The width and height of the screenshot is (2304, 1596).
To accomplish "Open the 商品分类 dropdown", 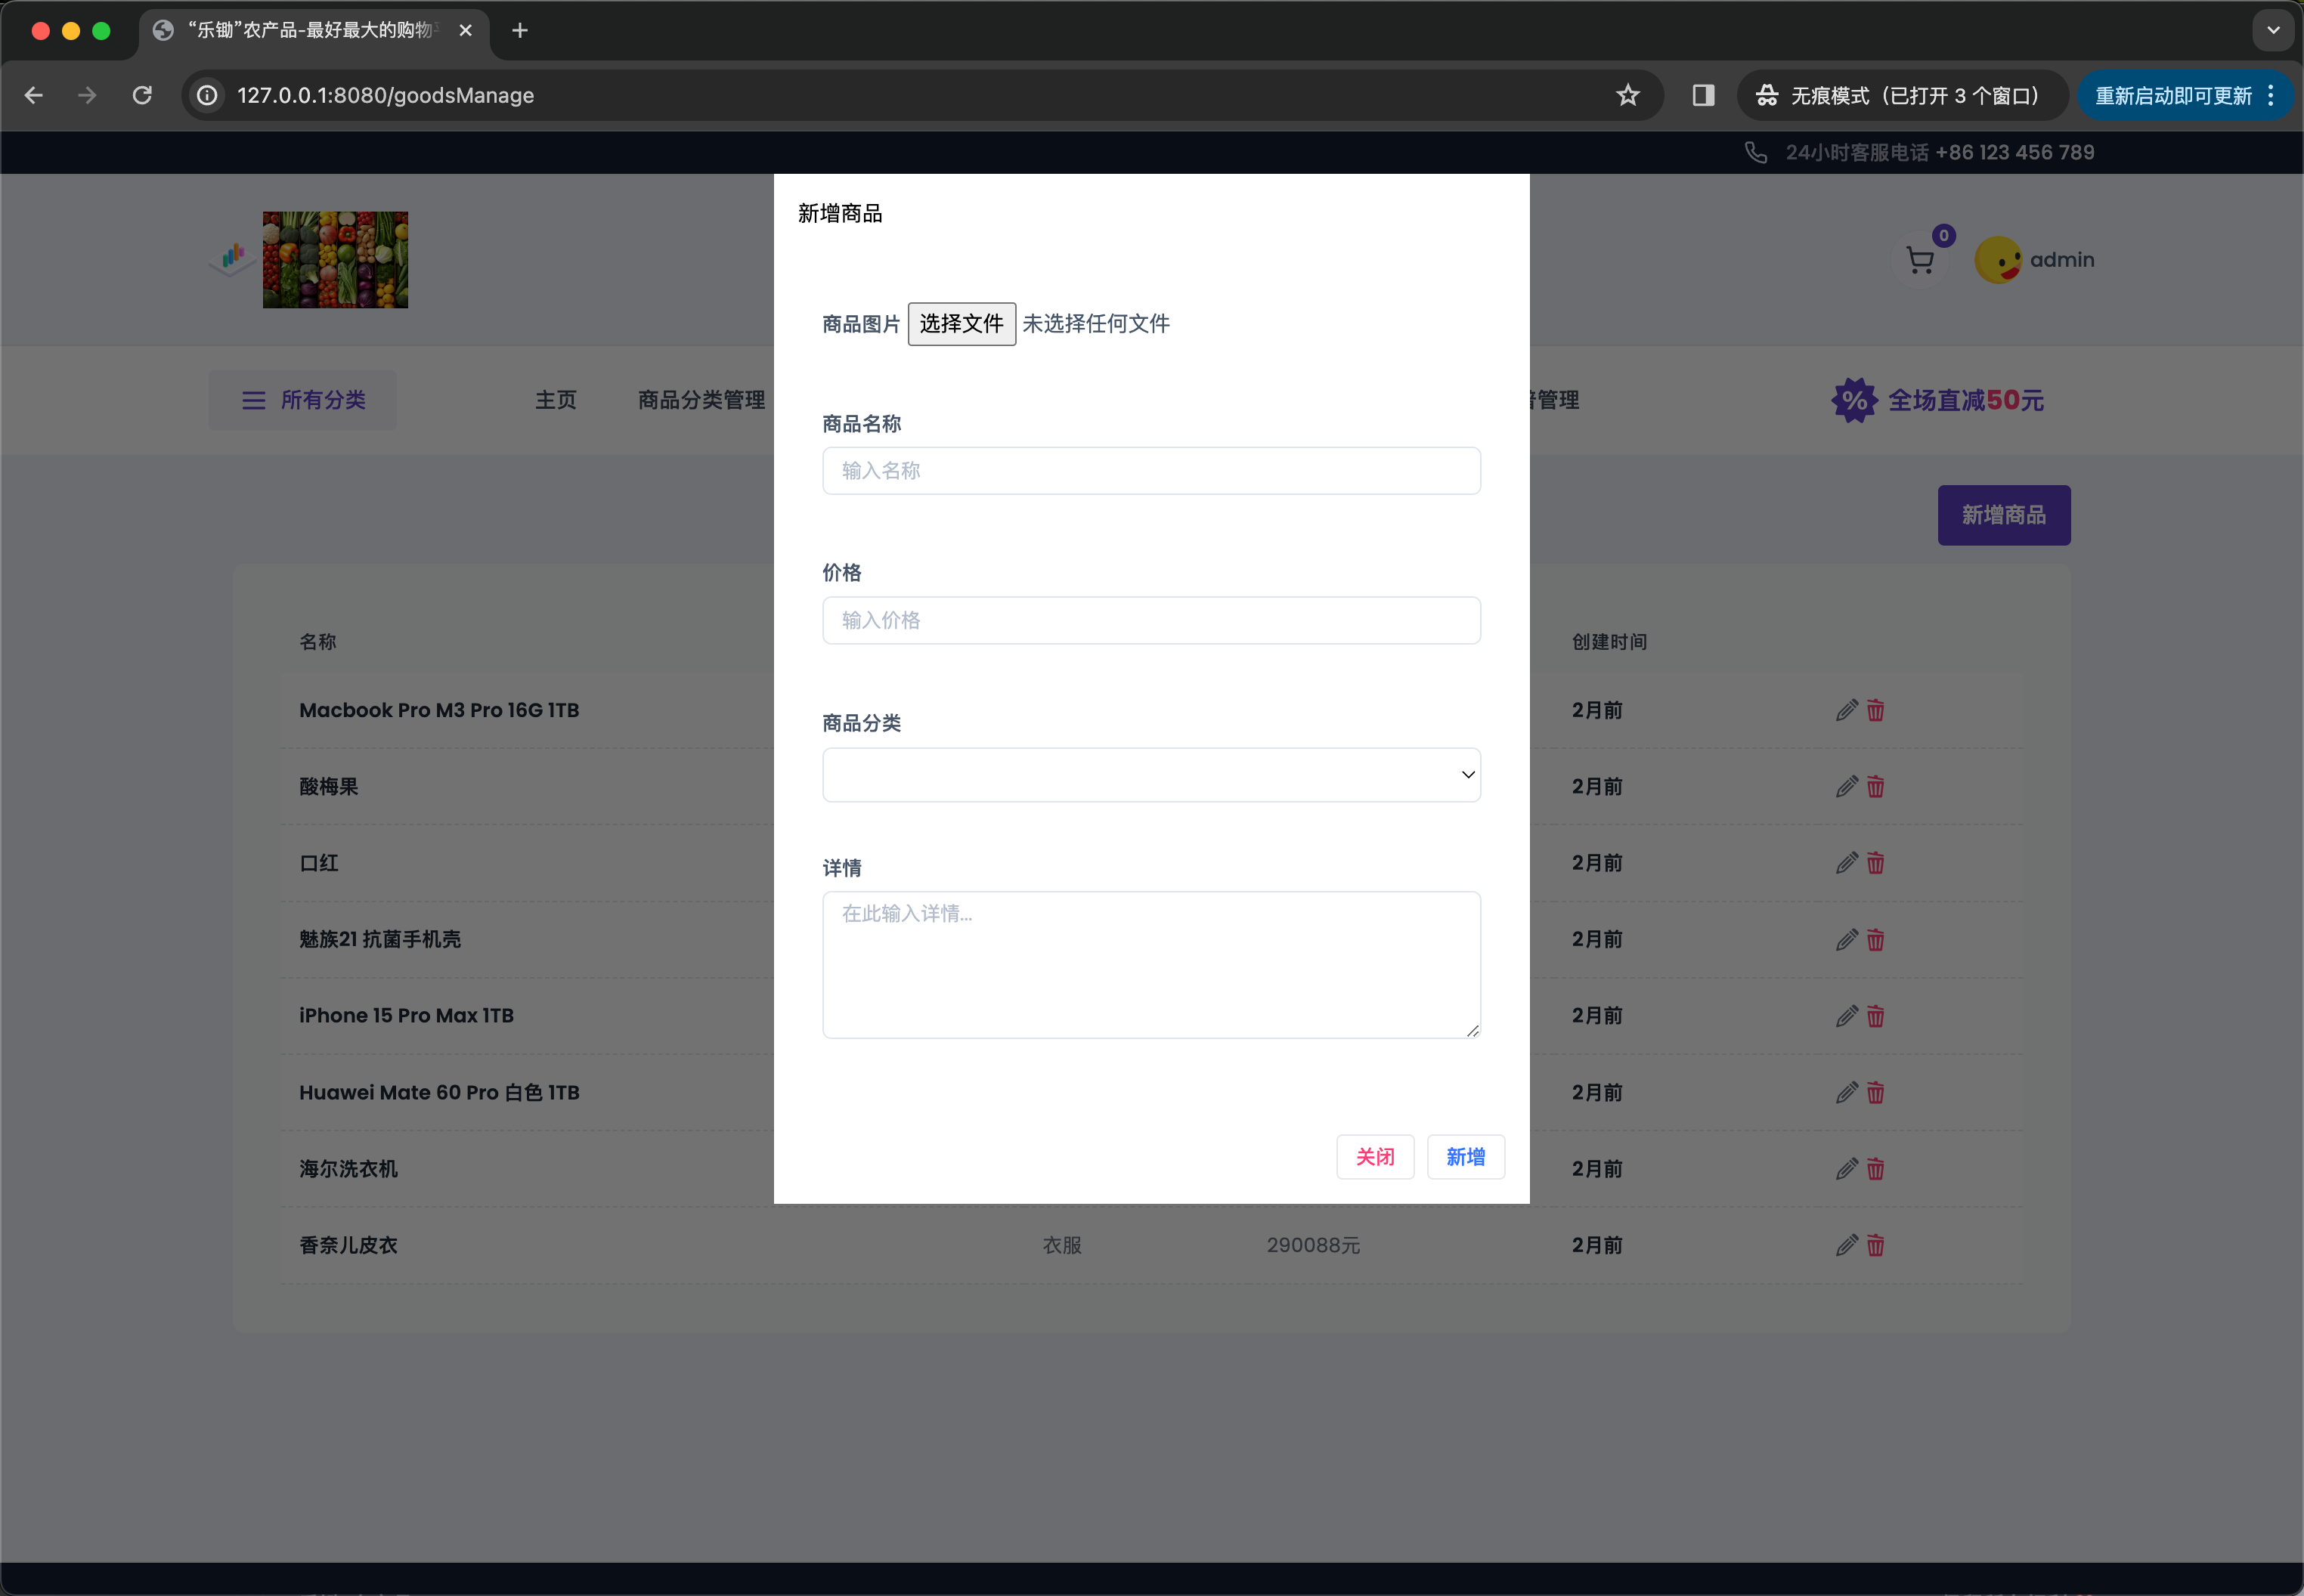I will click(1151, 775).
